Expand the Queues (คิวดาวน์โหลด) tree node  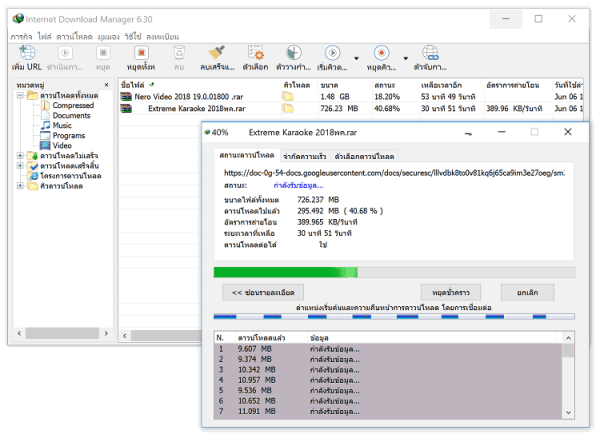point(20,186)
